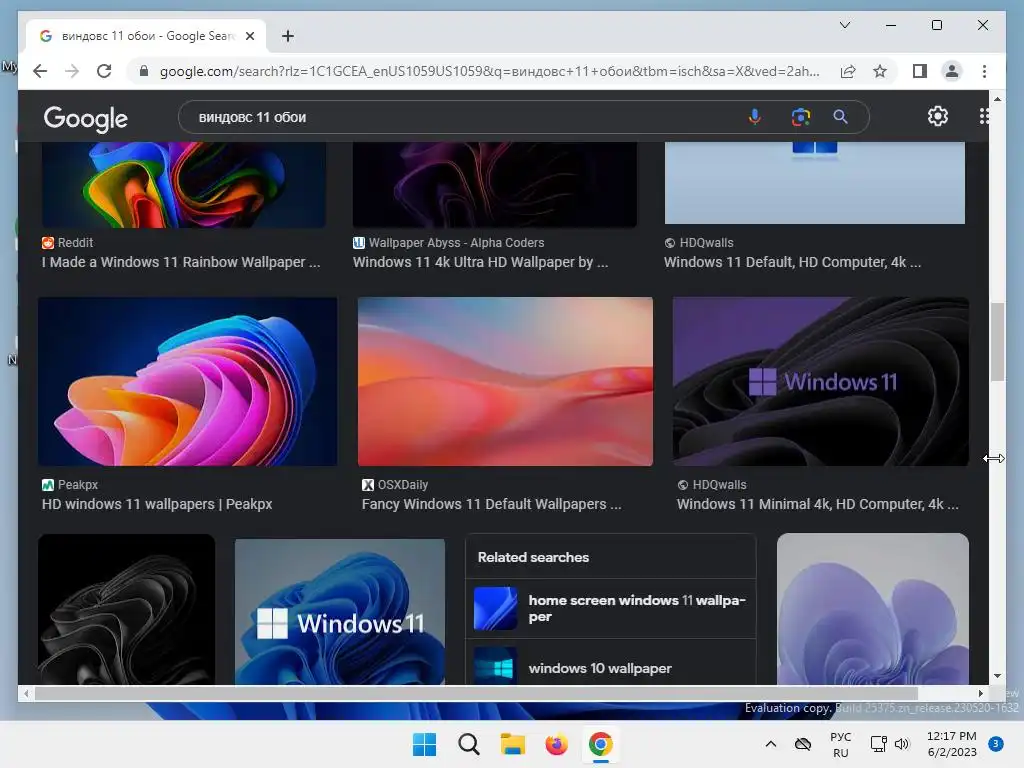Open 'Windows 11 Minimal 4k, HD Computer' link
The width and height of the screenshot is (1024, 768).
(x=817, y=504)
